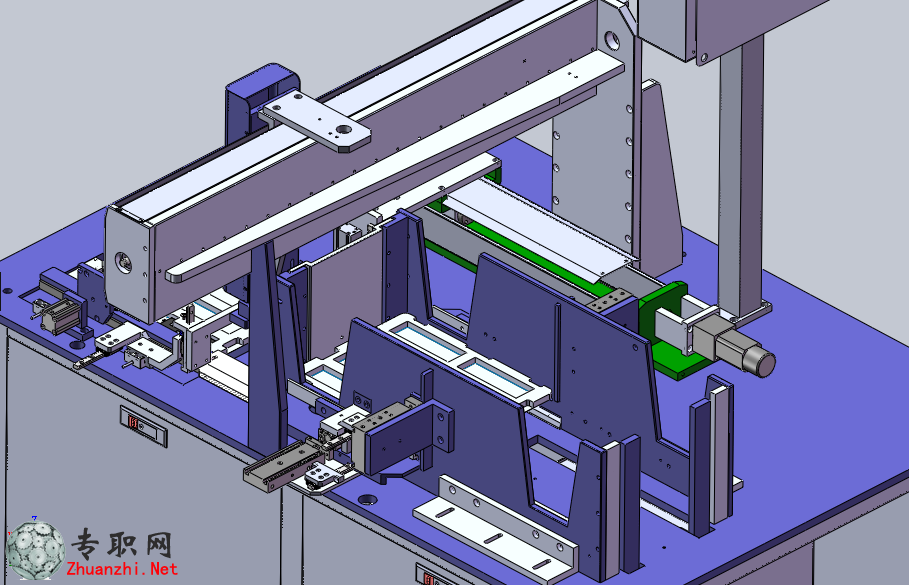The width and height of the screenshot is (909, 585).
Task: Pick the red rocker switch on left cabinet
Action: (x=133, y=423)
